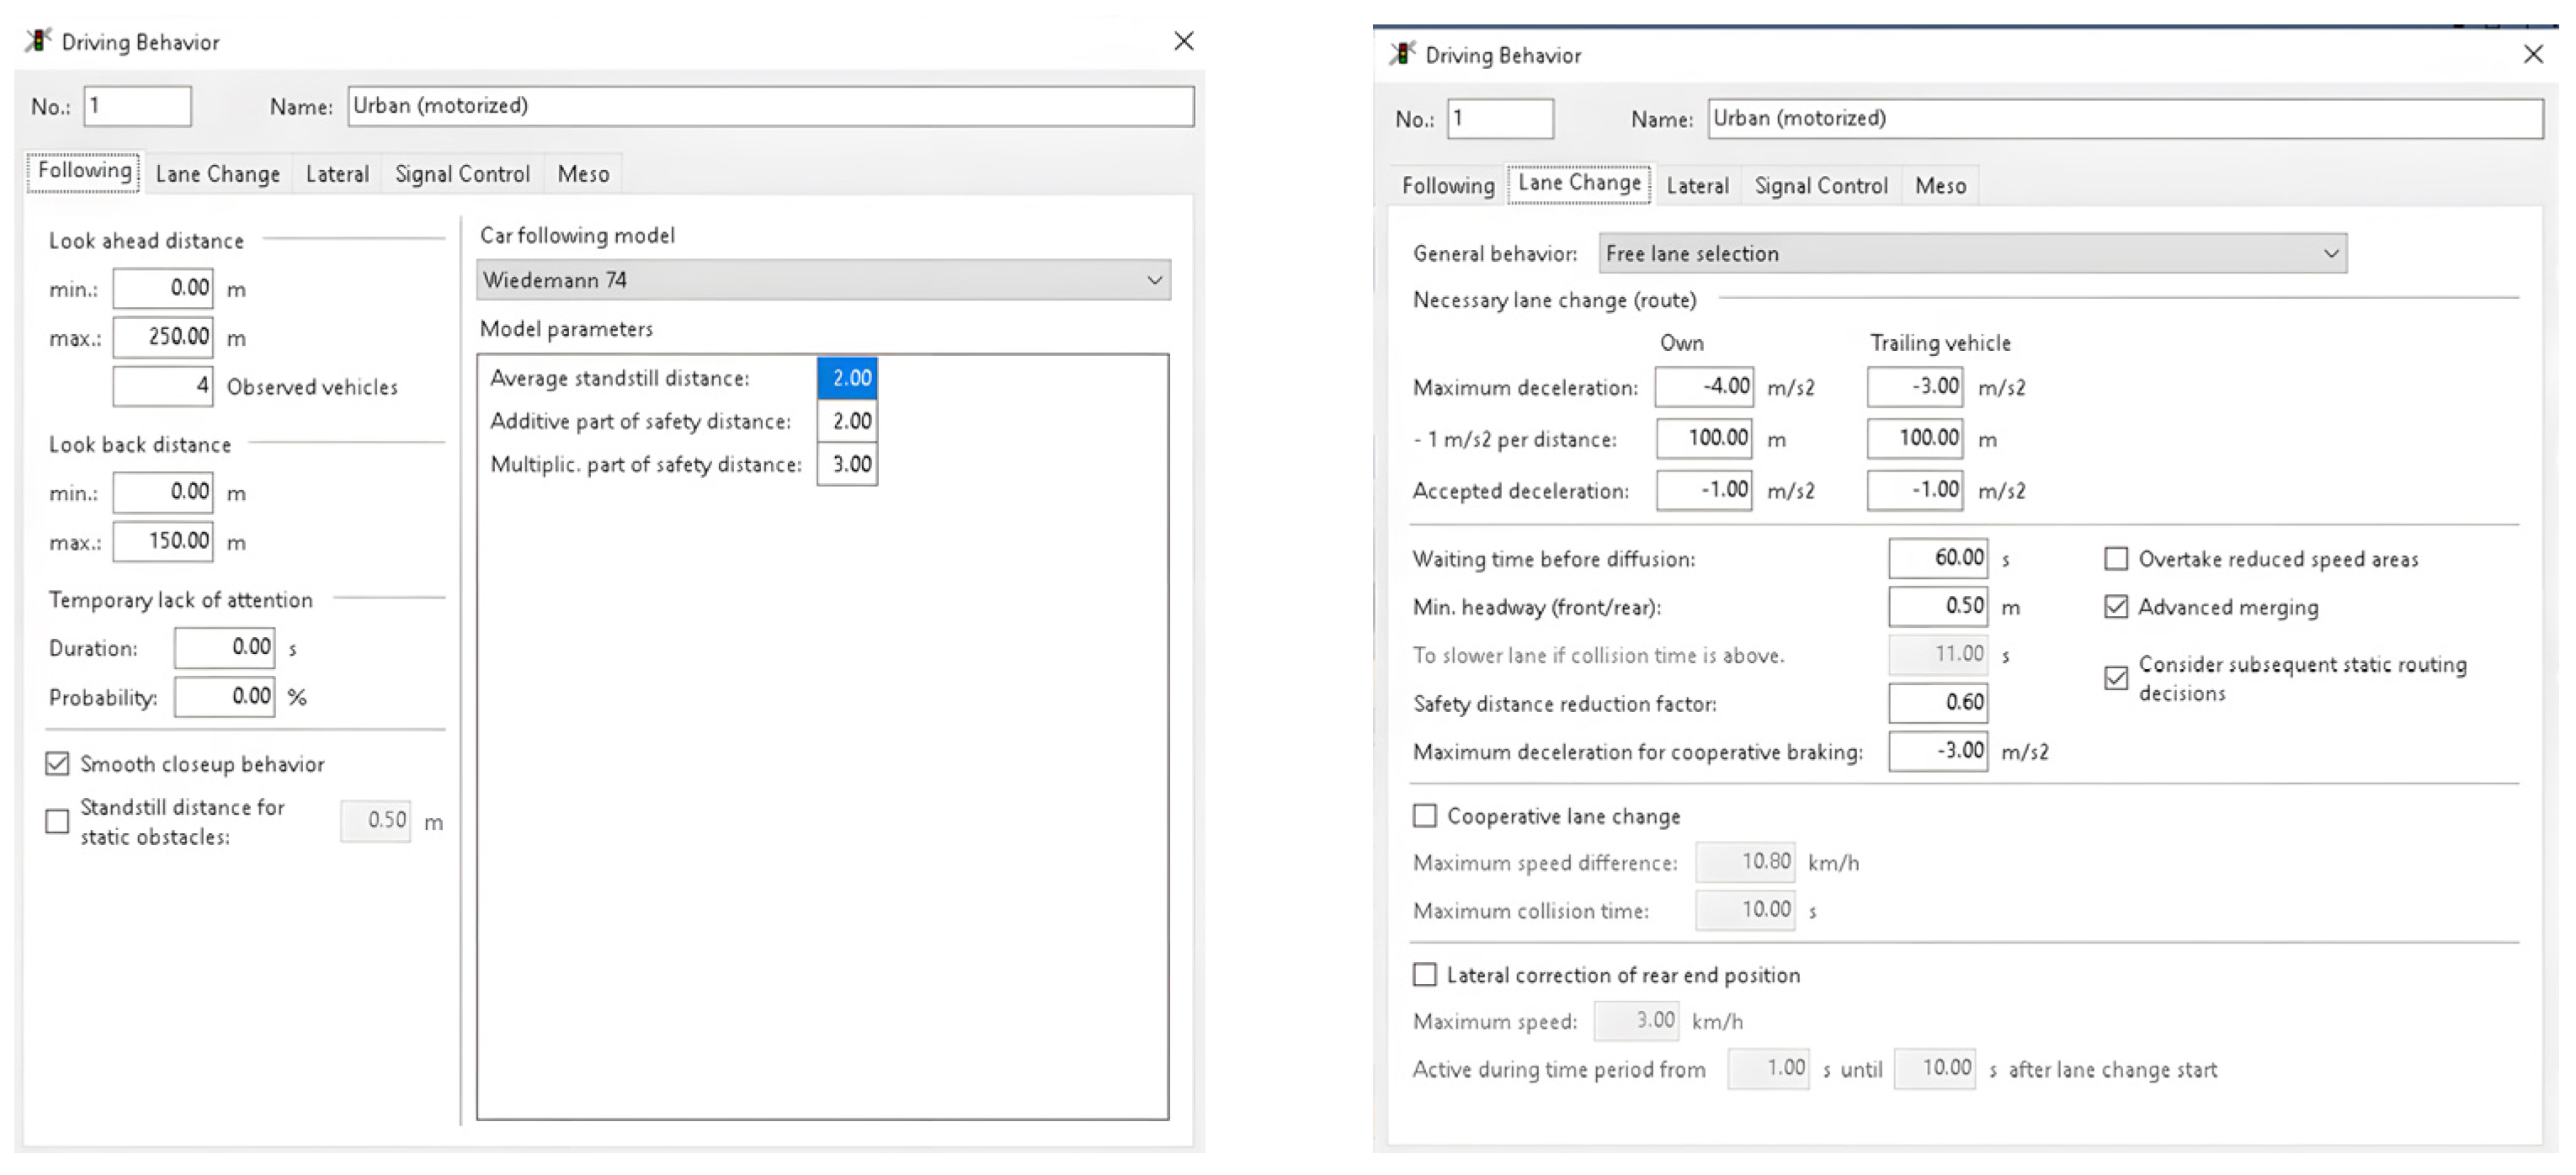The width and height of the screenshot is (2576, 1175).
Task: Open the Car following model dropdown
Action: (x=823, y=280)
